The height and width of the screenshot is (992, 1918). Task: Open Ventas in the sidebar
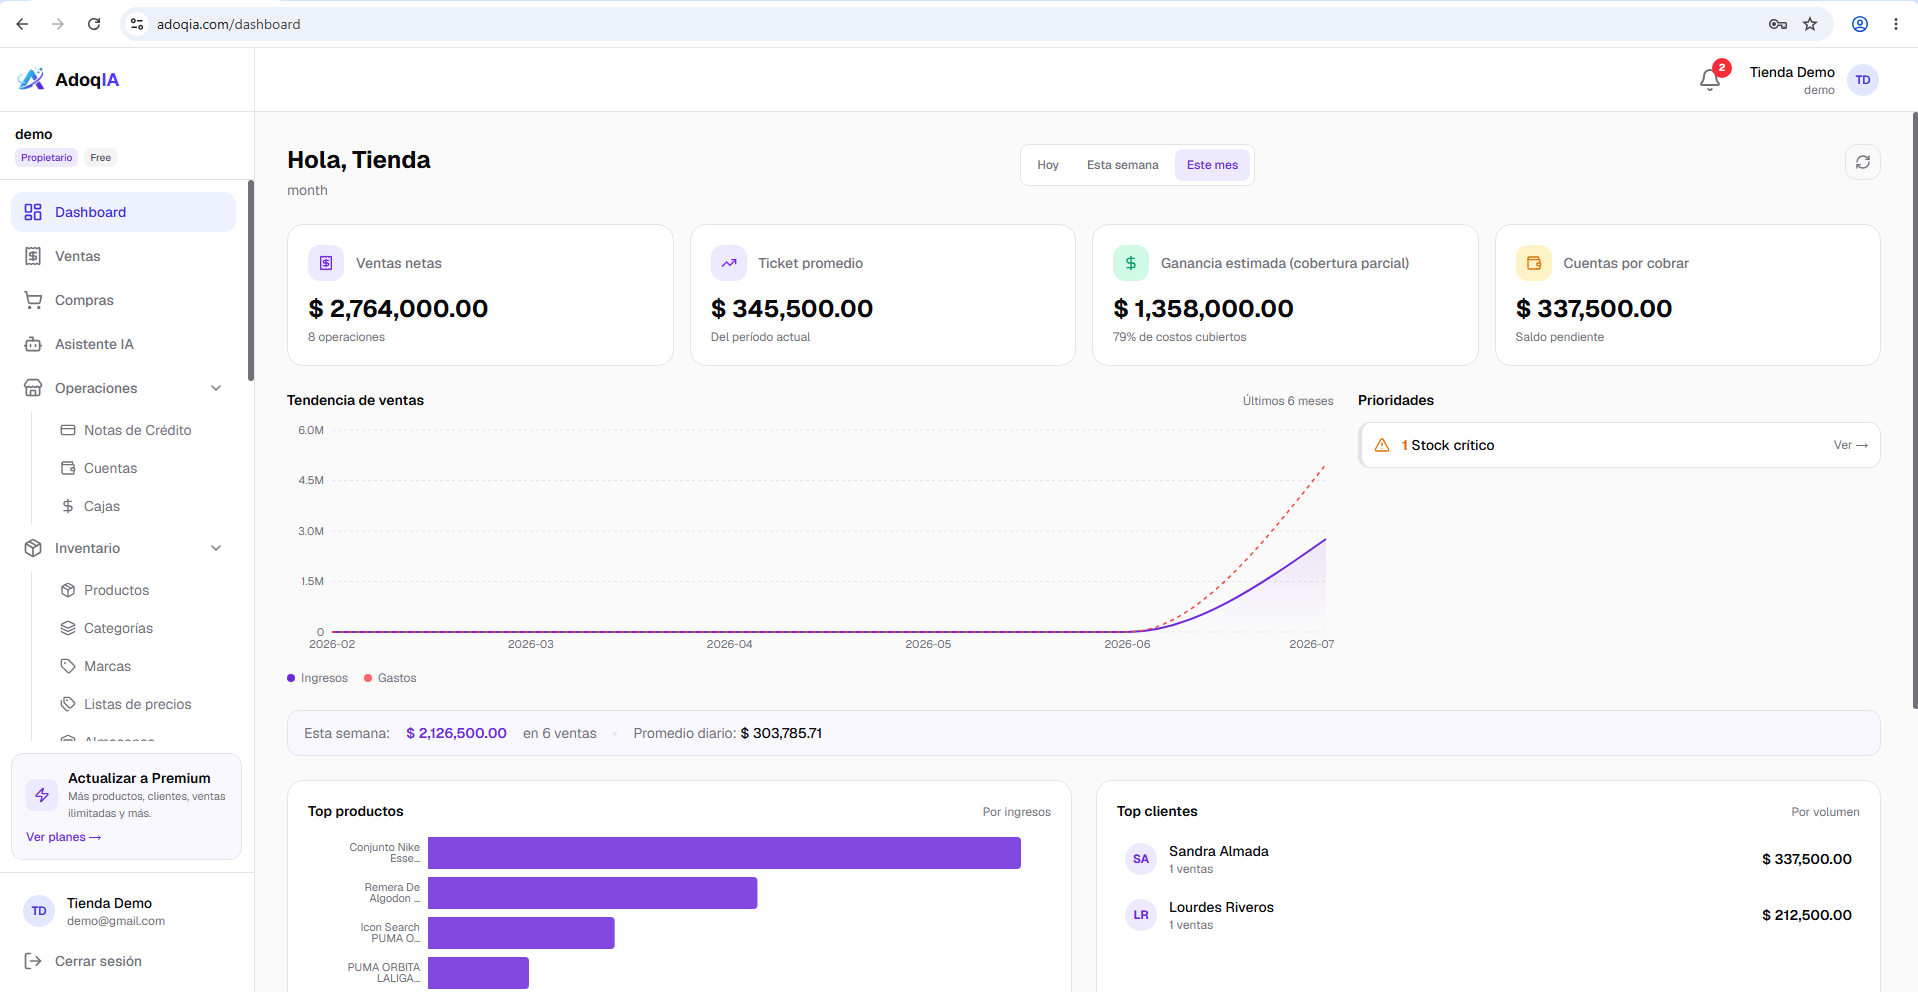pos(124,256)
